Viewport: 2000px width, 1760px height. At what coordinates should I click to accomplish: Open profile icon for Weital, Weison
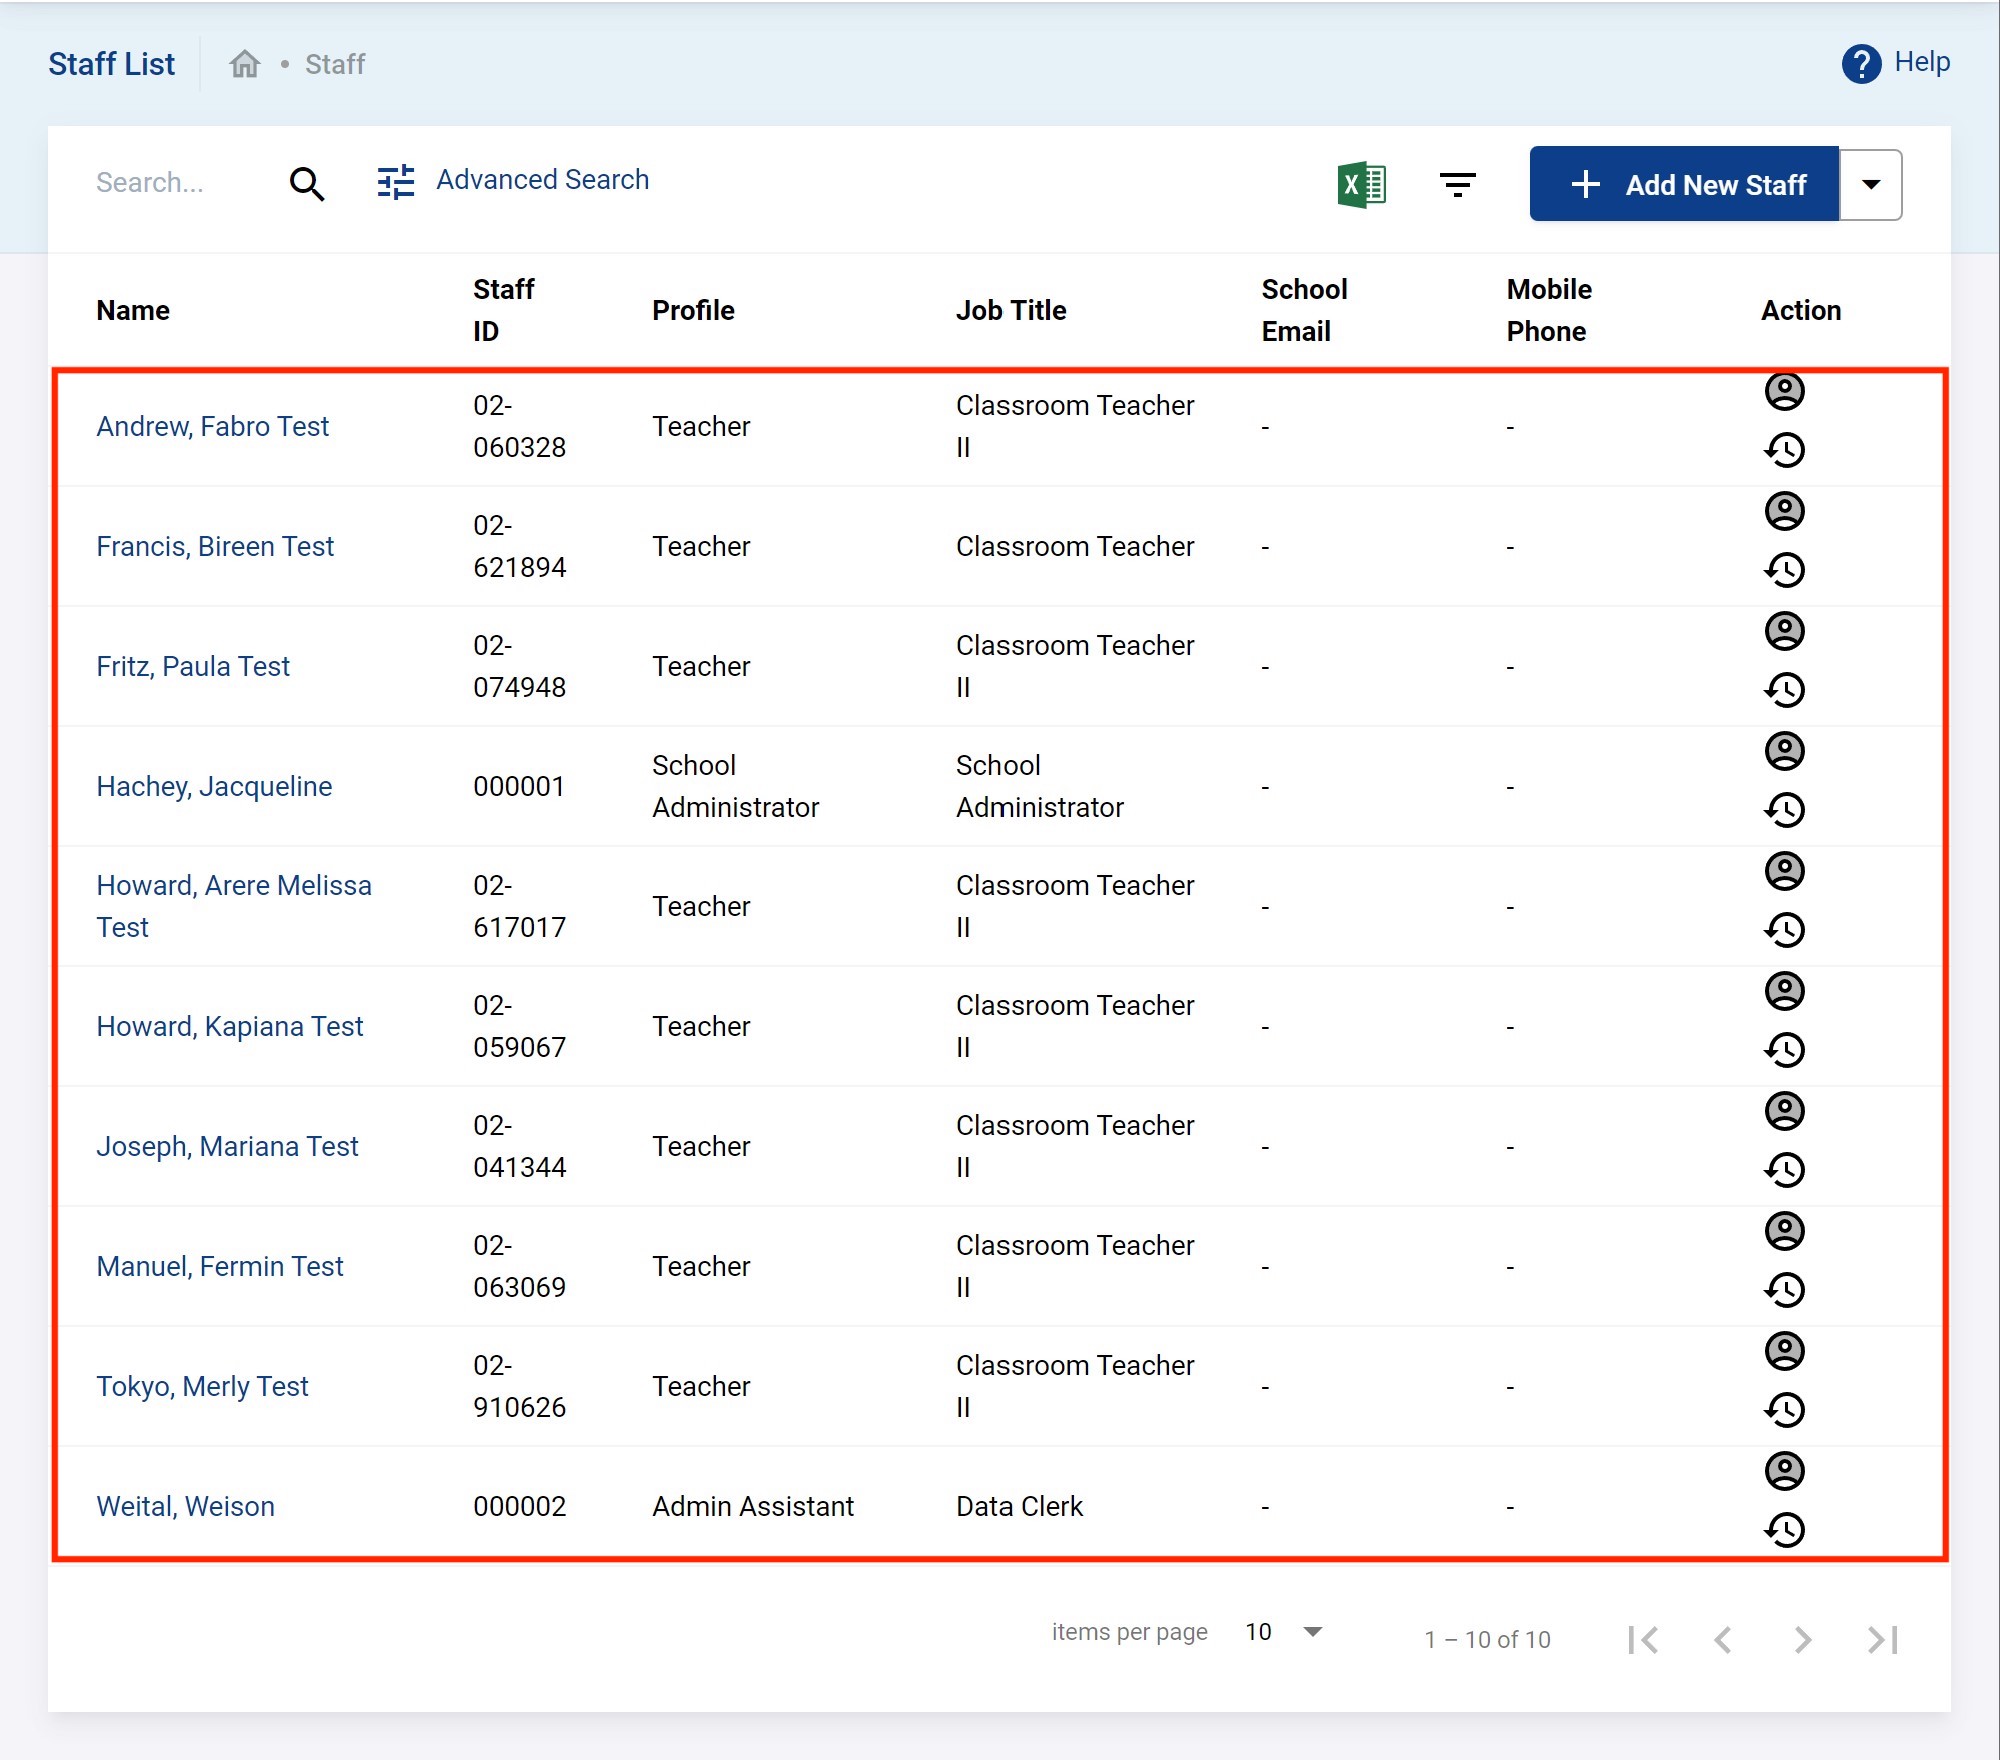[x=1784, y=1471]
